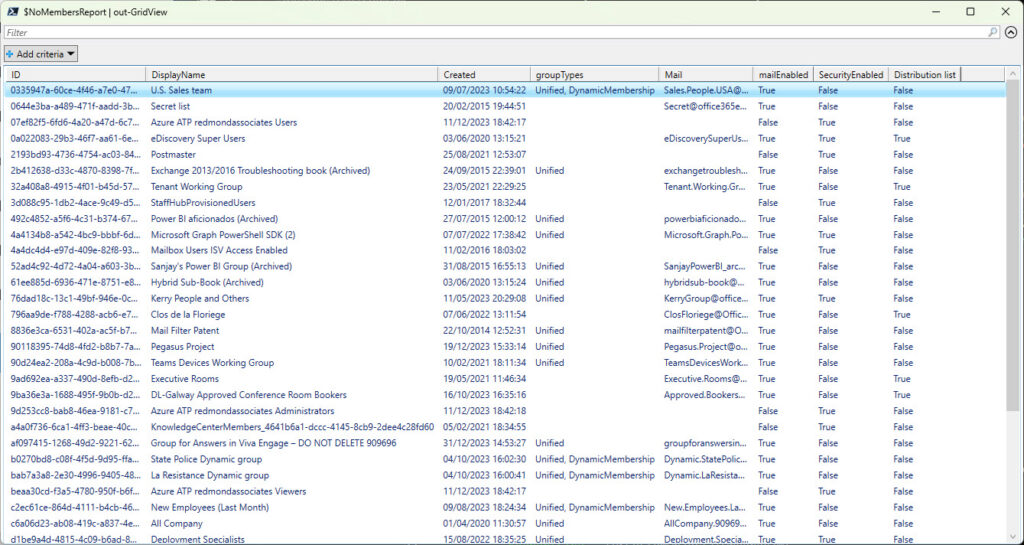Select the Postmaster row
The height and width of the screenshot is (545, 1024).
tap(505, 155)
